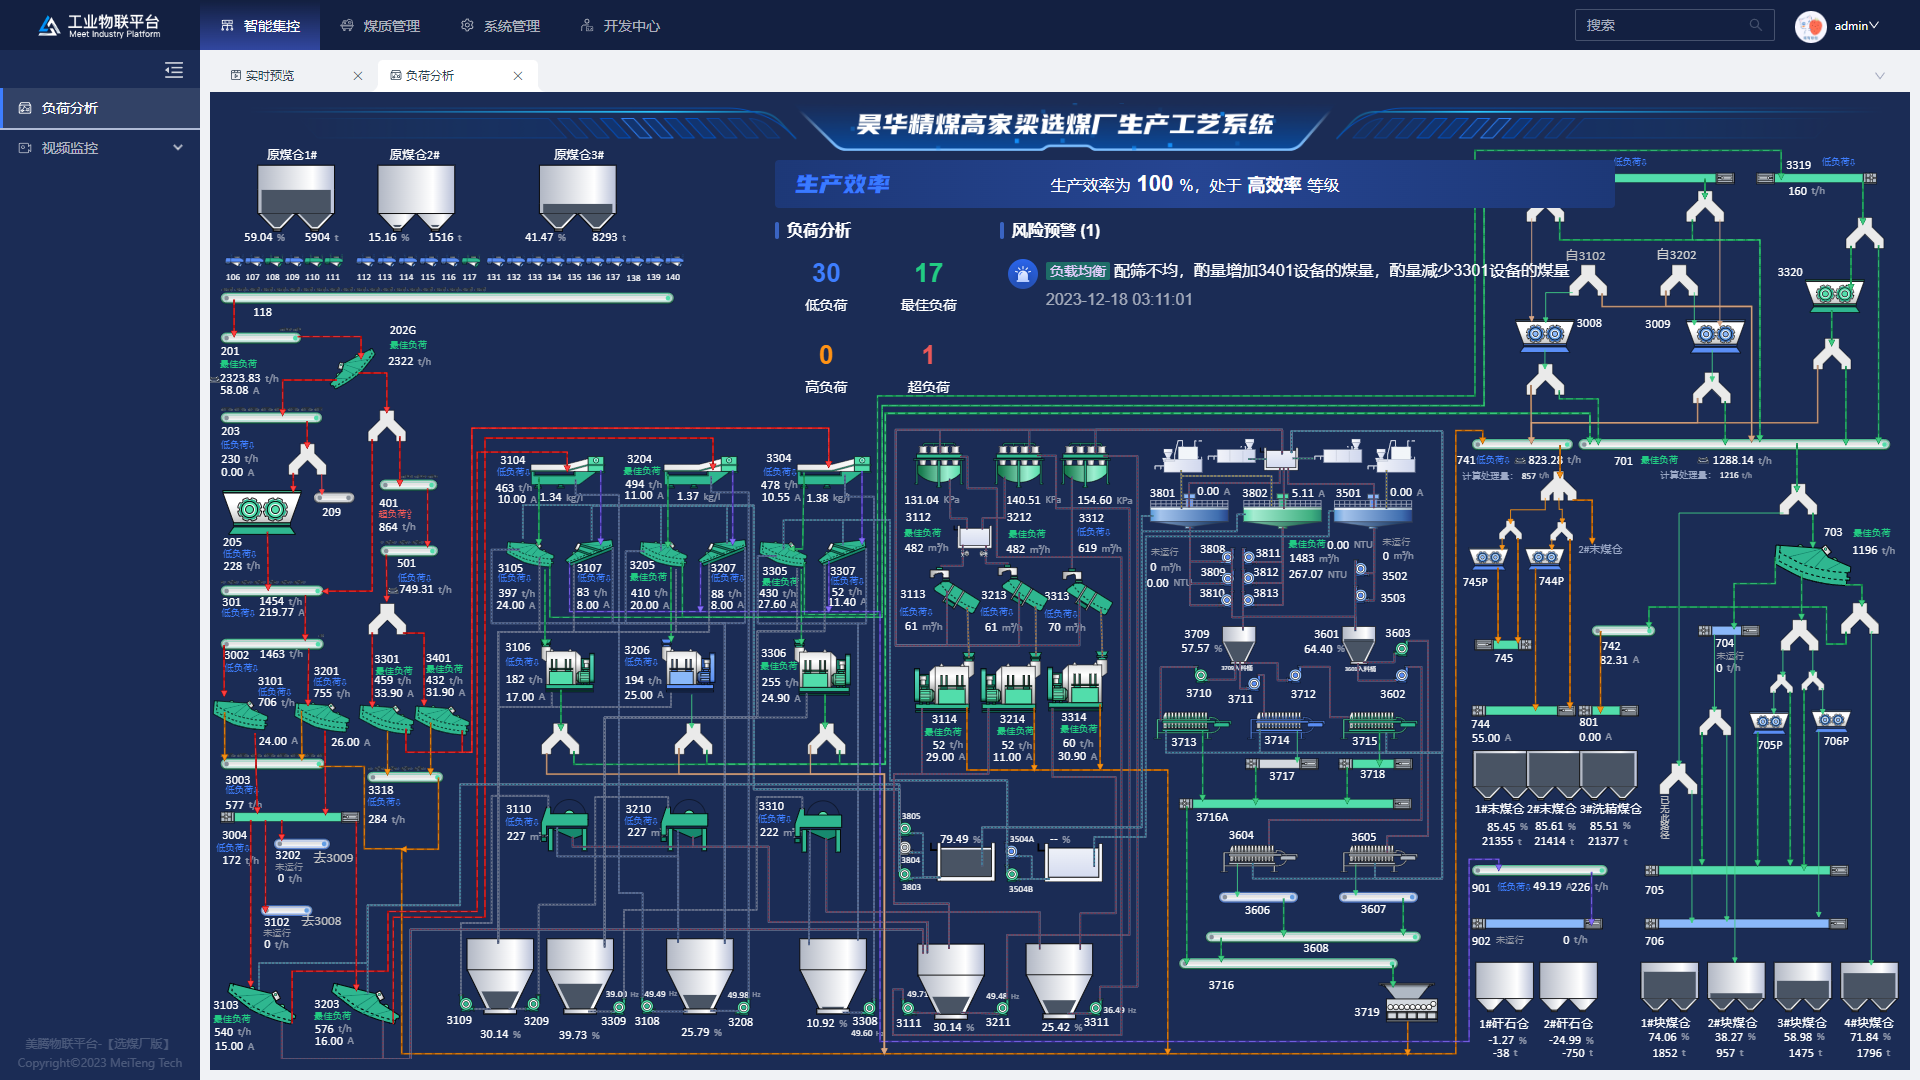1920x1080 pixels.
Task: Click the low load count 30
Action: (x=826, y=273)
